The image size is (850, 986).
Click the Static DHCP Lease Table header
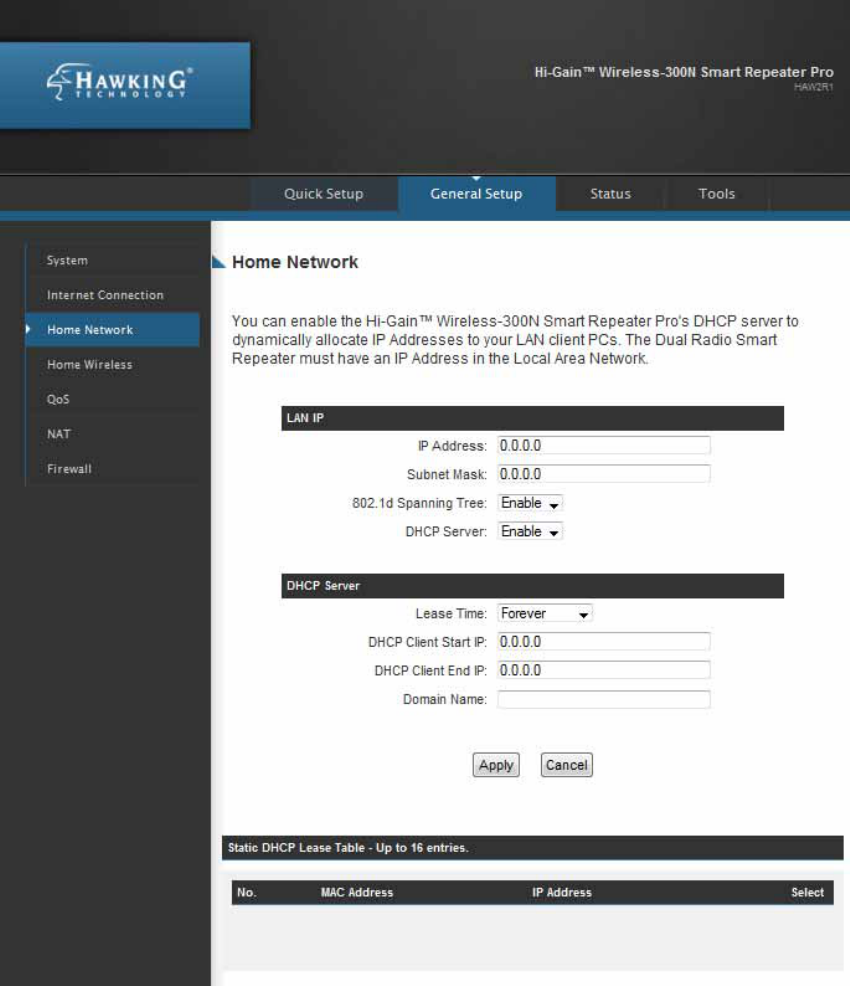pos(533,848)
